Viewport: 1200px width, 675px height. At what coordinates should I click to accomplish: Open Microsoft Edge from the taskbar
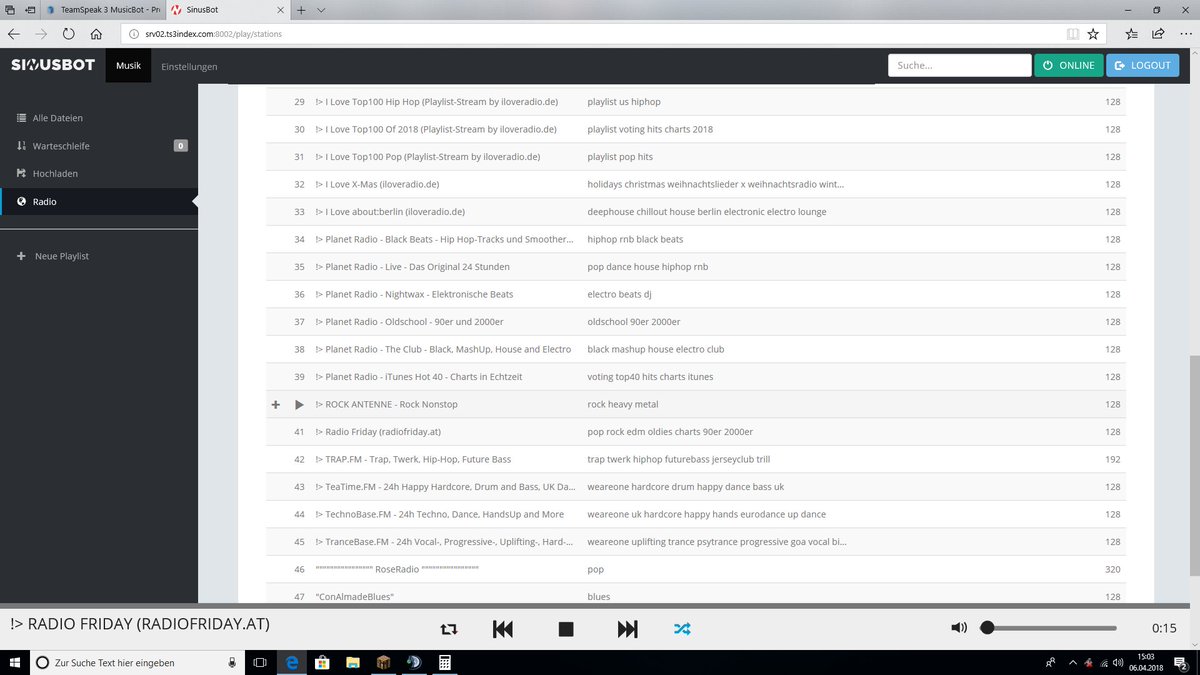pos(292,662)
